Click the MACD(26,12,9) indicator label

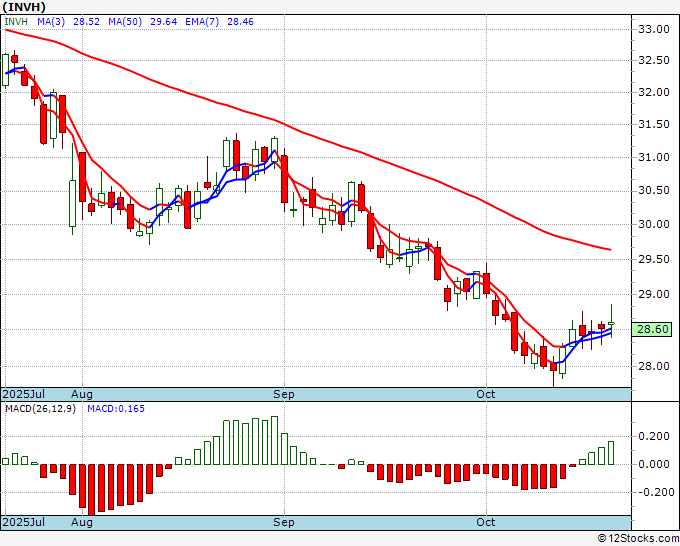click(x=40, y=409)
